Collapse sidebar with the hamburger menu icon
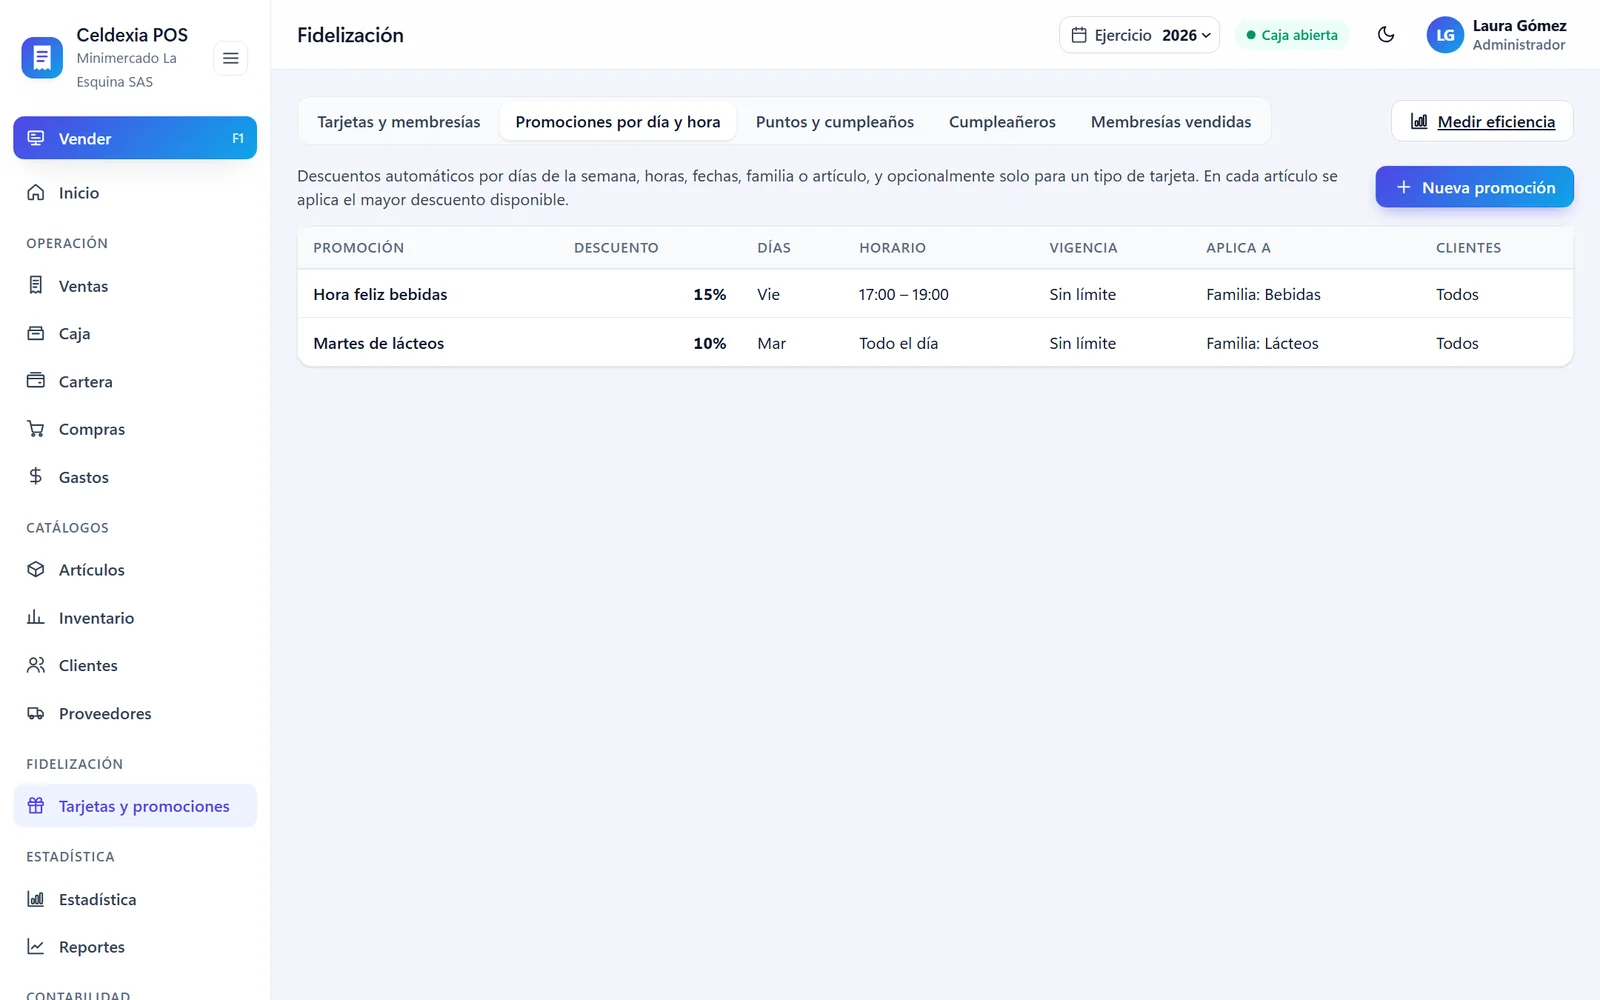Screen dimensions: 1600x1000 pyautogui.click(x=231, y=58)
